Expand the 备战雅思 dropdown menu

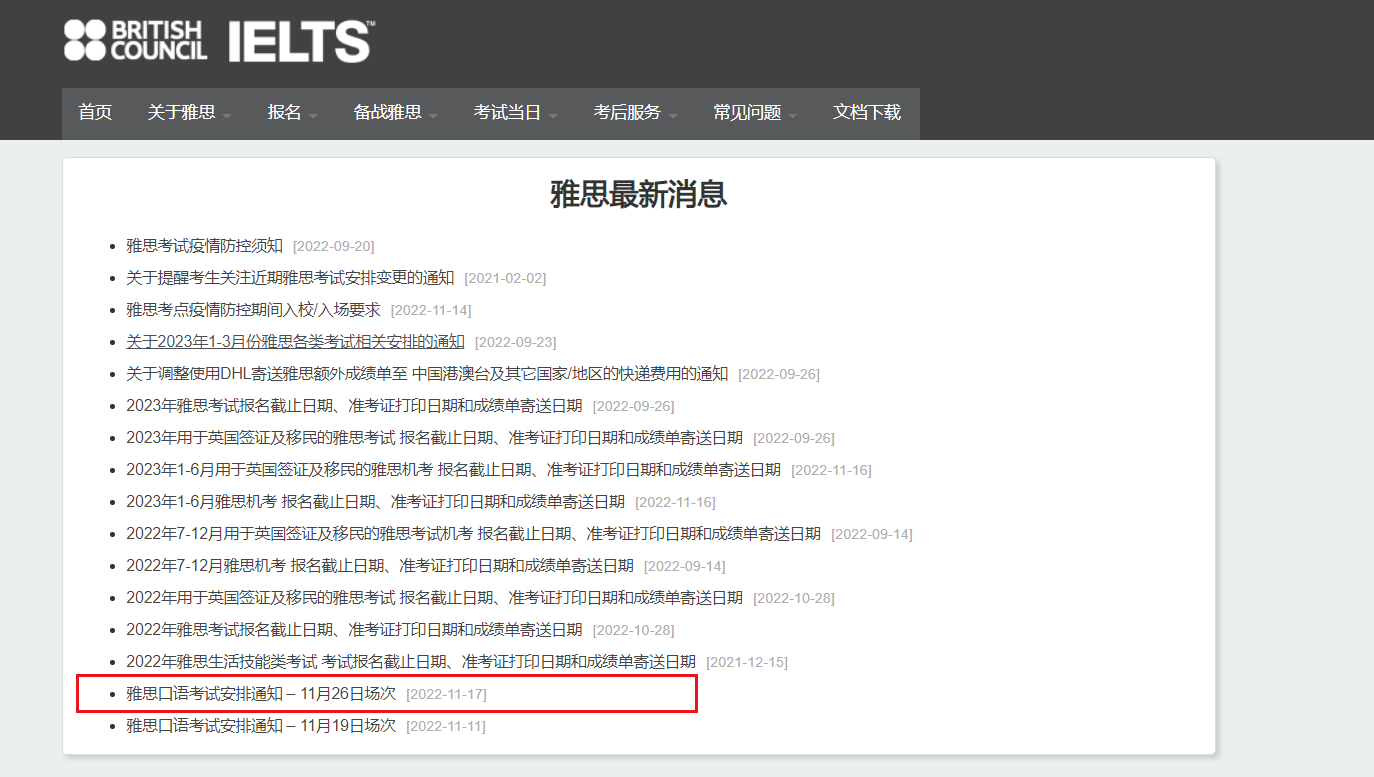(x=395, y=113)
